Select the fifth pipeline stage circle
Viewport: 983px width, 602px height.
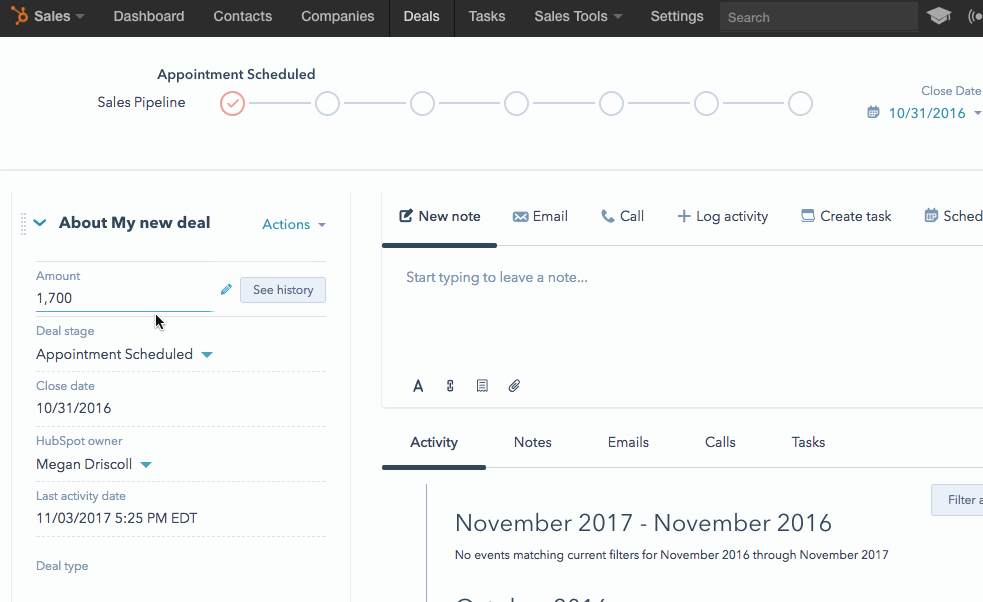(611, 103)
